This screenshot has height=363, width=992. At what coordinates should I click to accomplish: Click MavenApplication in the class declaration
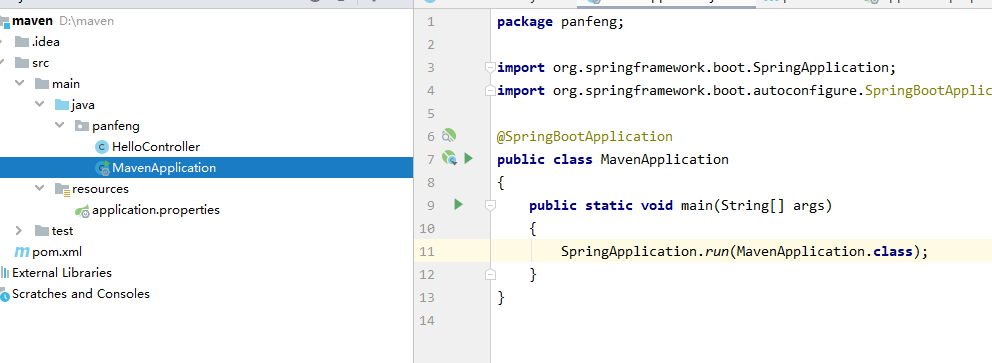tap(664, 159)
